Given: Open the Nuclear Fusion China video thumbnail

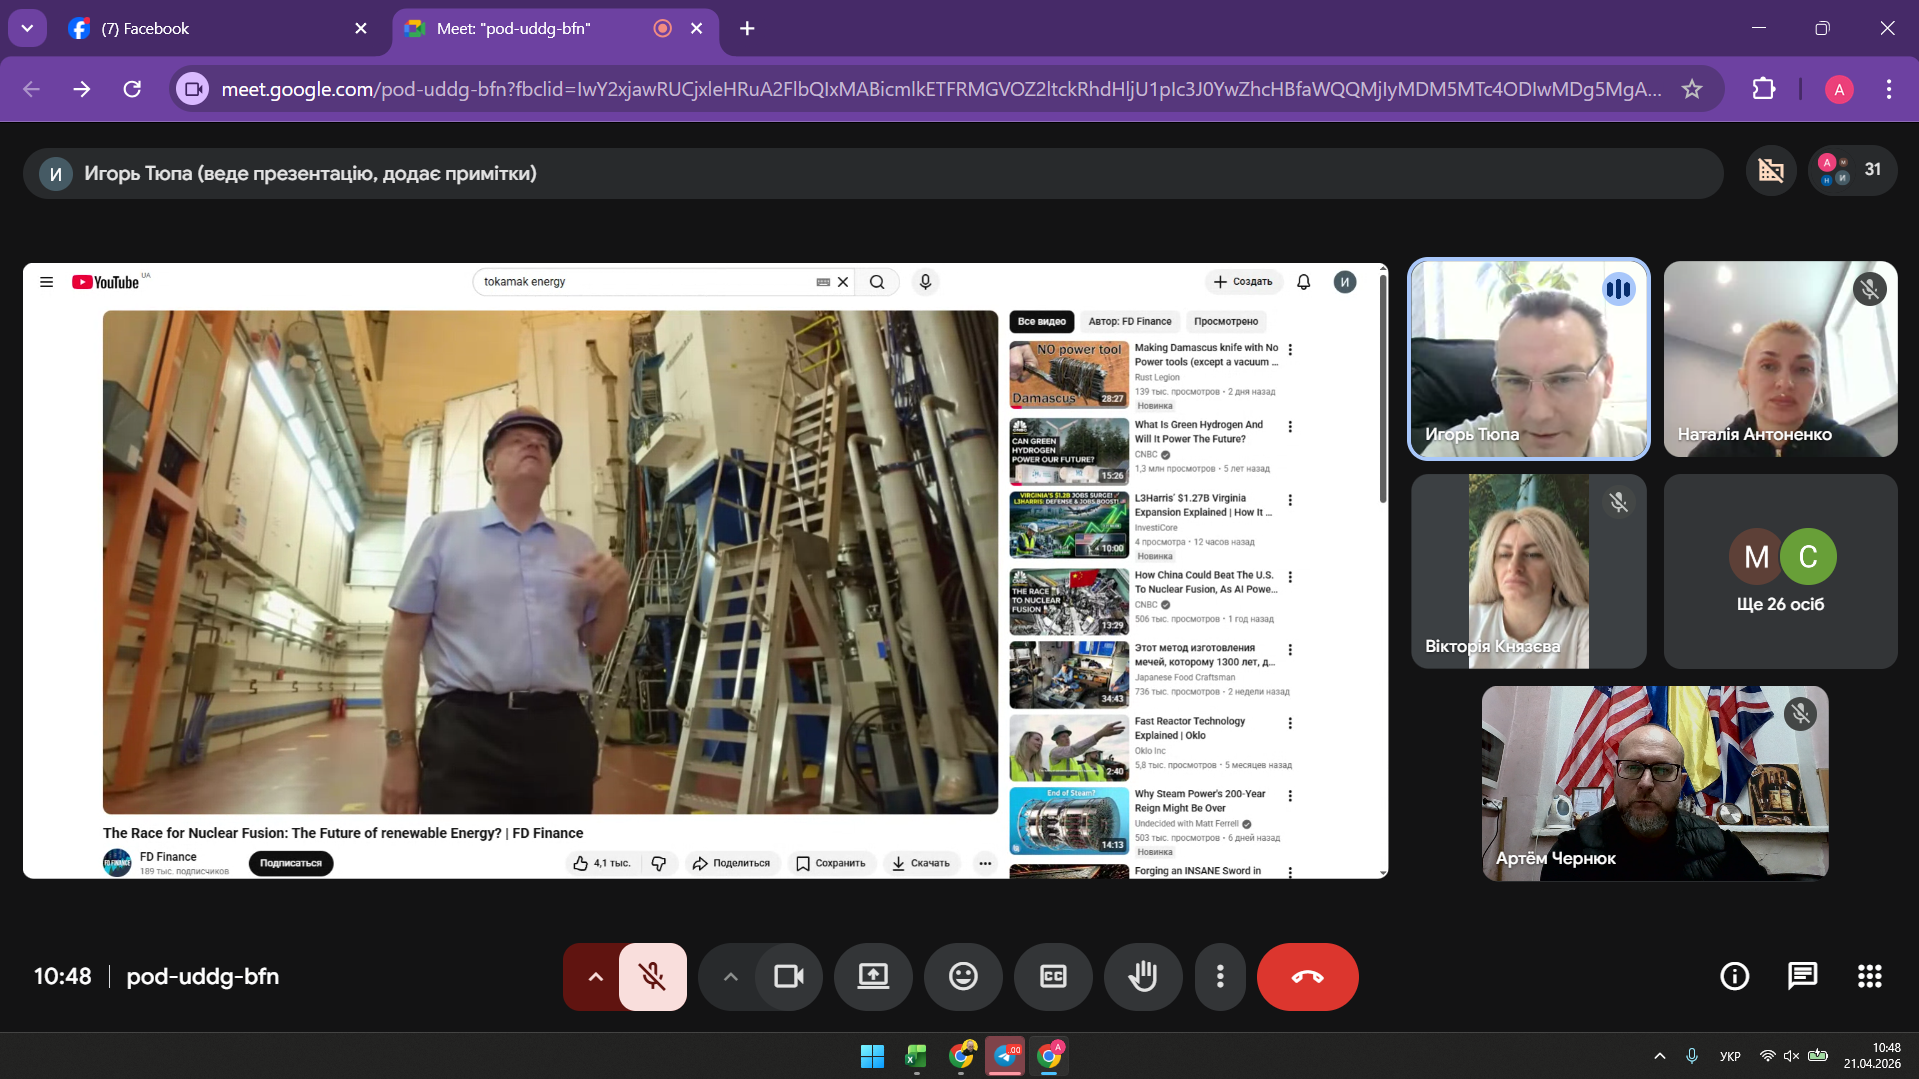Looking at the screenshot, I should (1069, 602).
